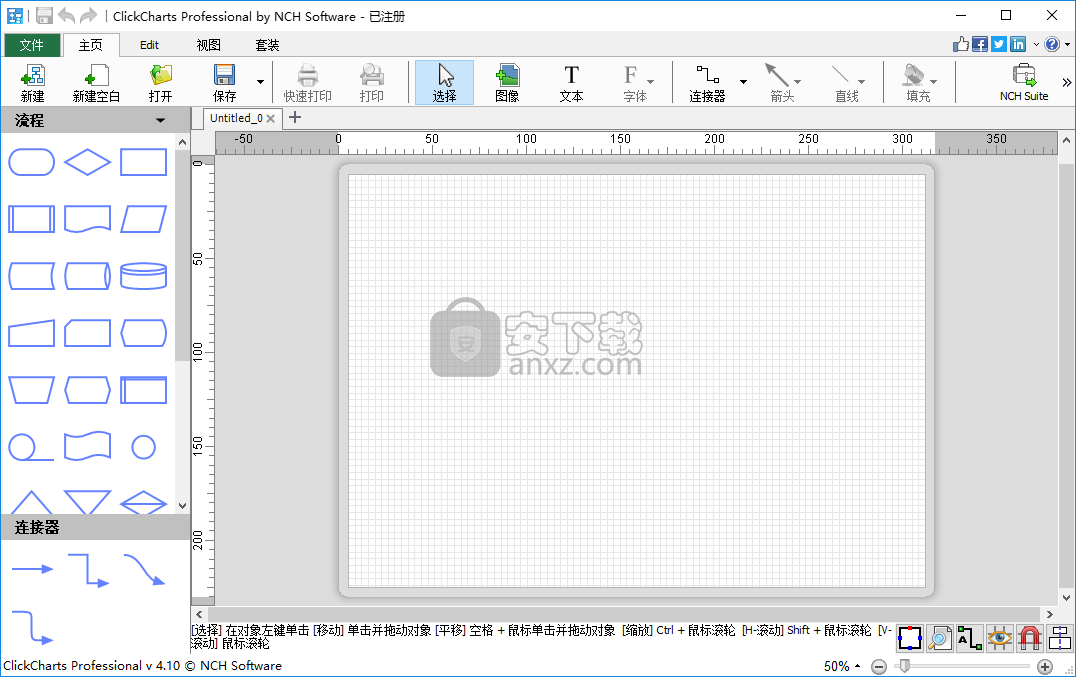Screen dimensions: 1076x677
Task: Click the zoom out minus button
Action: pyautogui.click(x=878, y=666)
